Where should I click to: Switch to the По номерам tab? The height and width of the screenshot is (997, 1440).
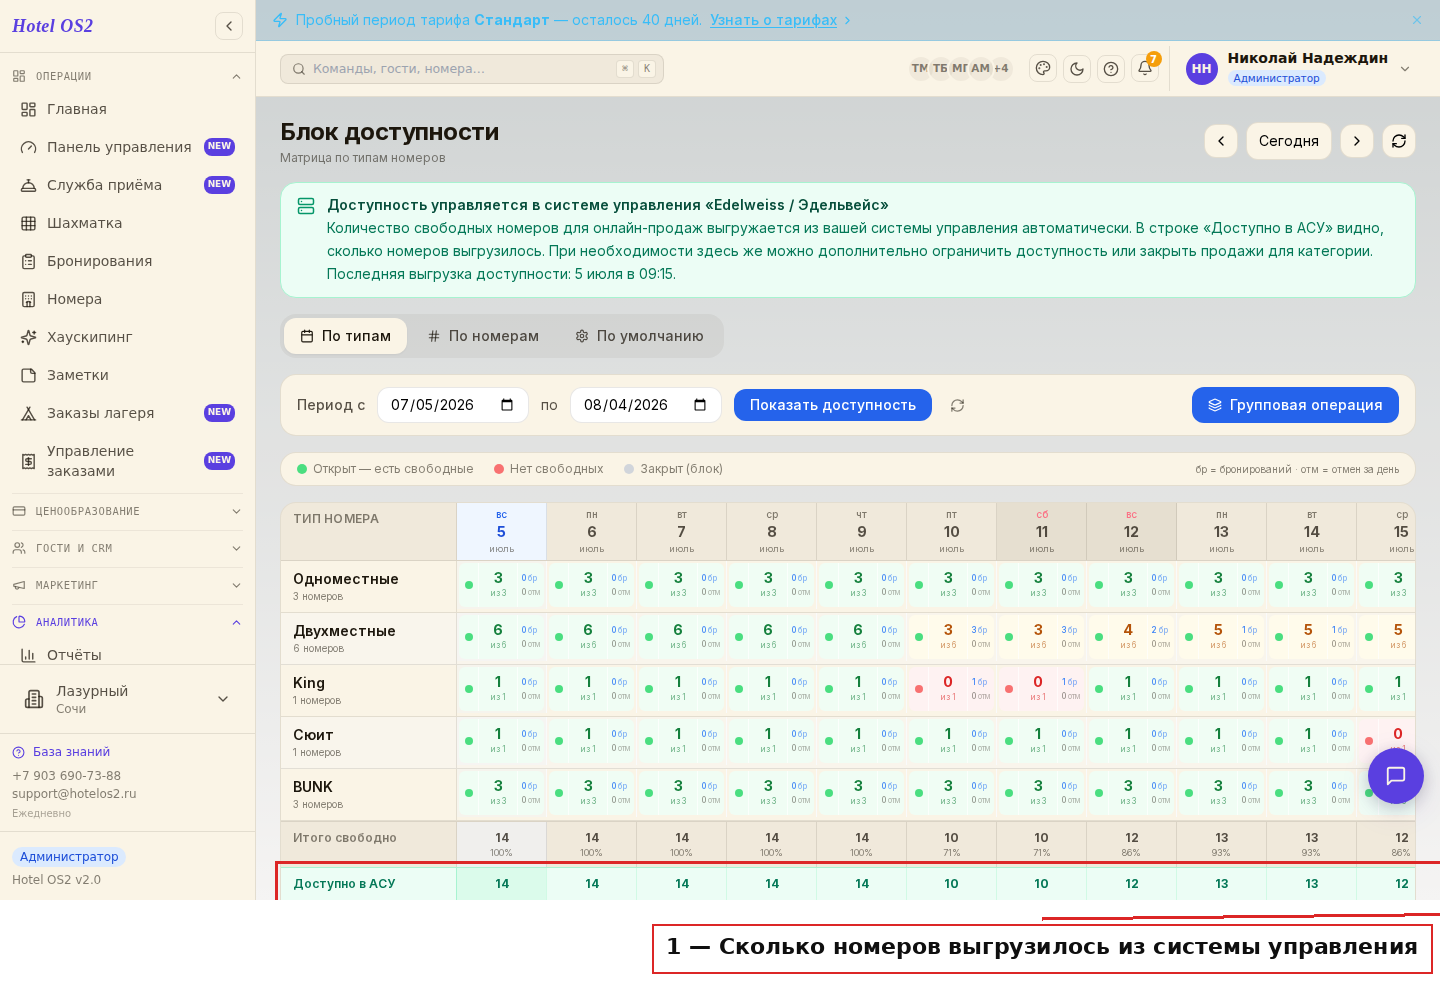484,336
